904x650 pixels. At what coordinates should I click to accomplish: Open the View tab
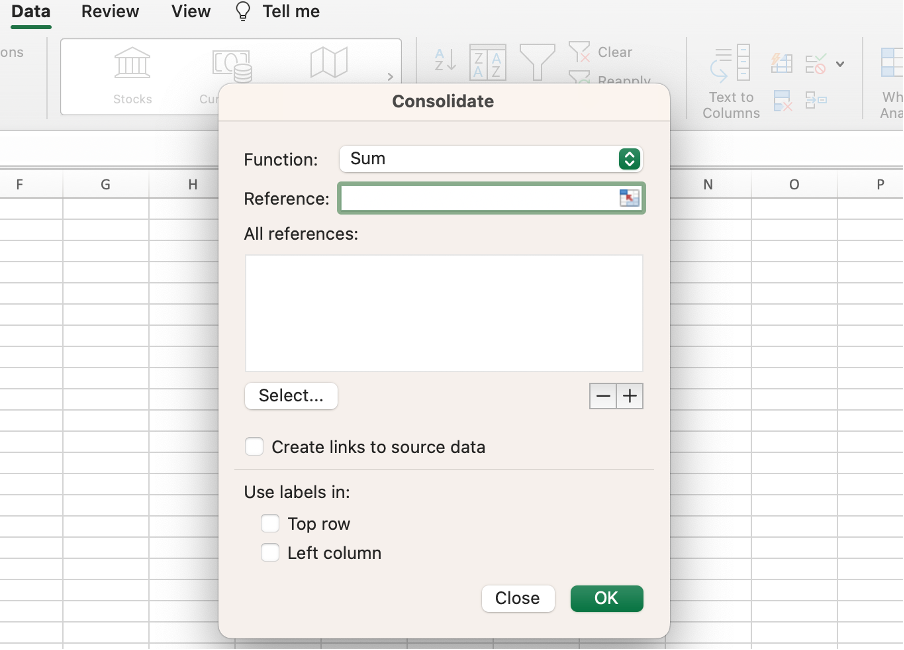(190, 12)
